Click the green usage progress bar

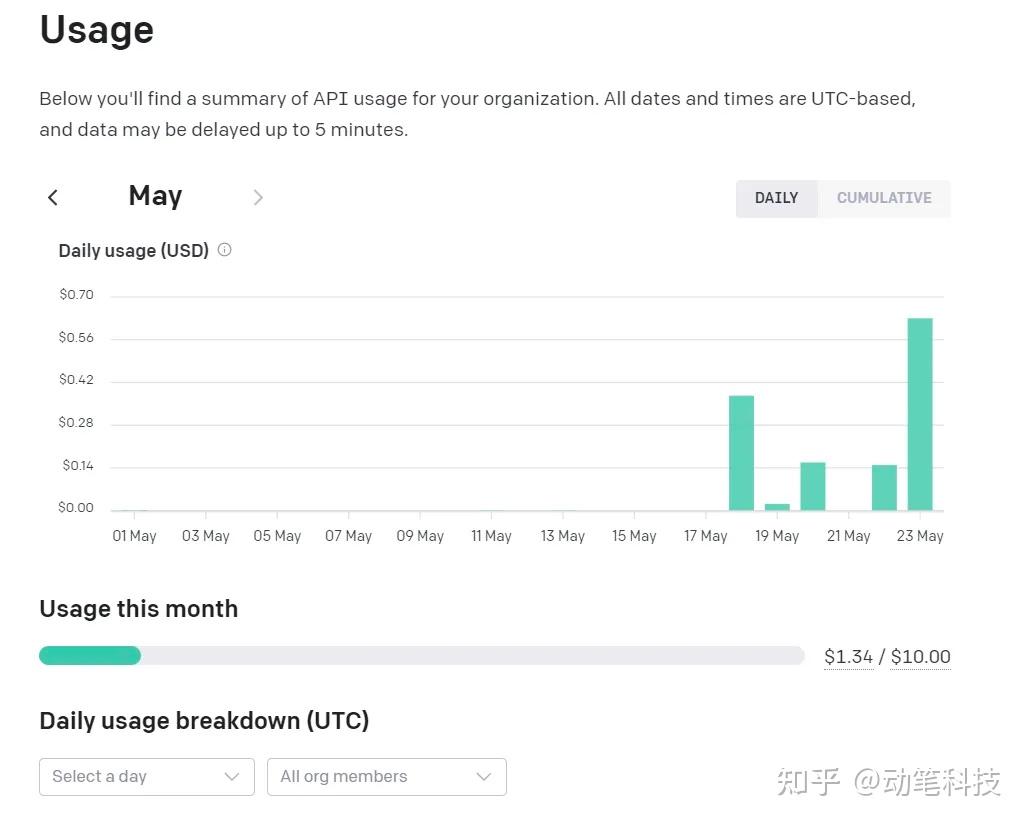(x=90, y=655)
